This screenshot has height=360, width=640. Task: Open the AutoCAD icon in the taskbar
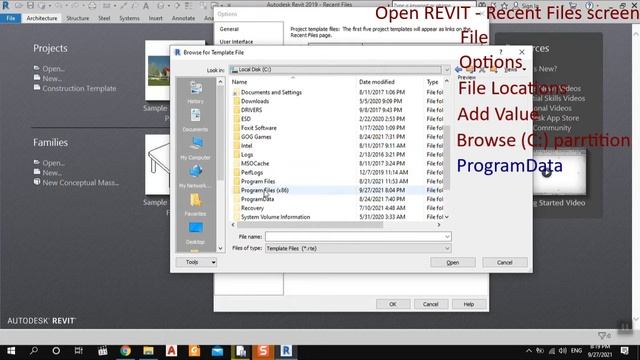click(x=171, y=351)
